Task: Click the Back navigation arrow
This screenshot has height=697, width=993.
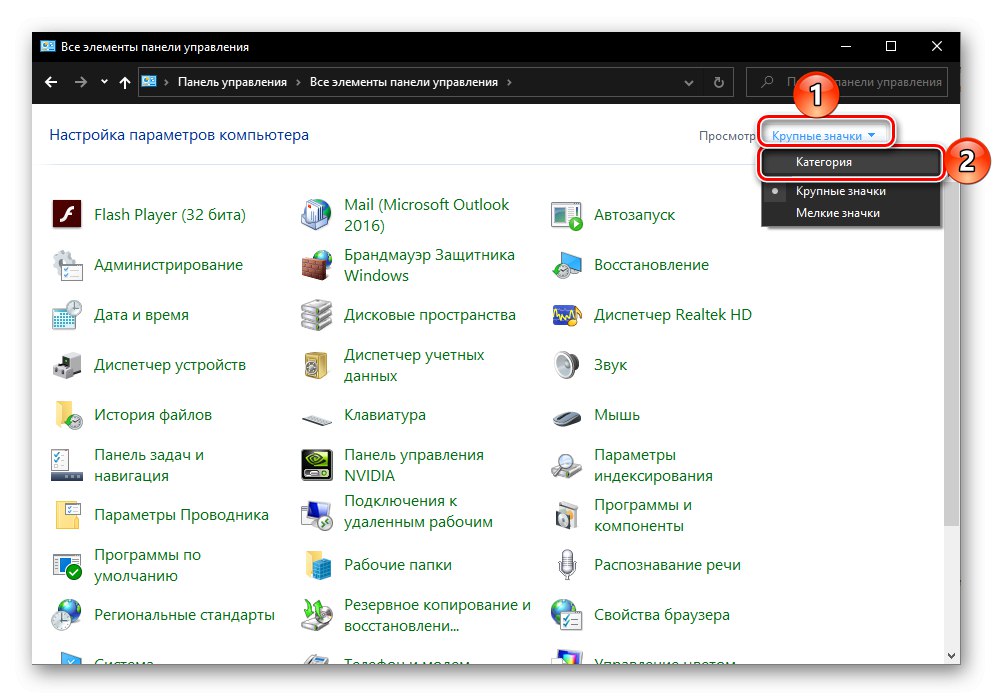Action: [x=51, y=82]
